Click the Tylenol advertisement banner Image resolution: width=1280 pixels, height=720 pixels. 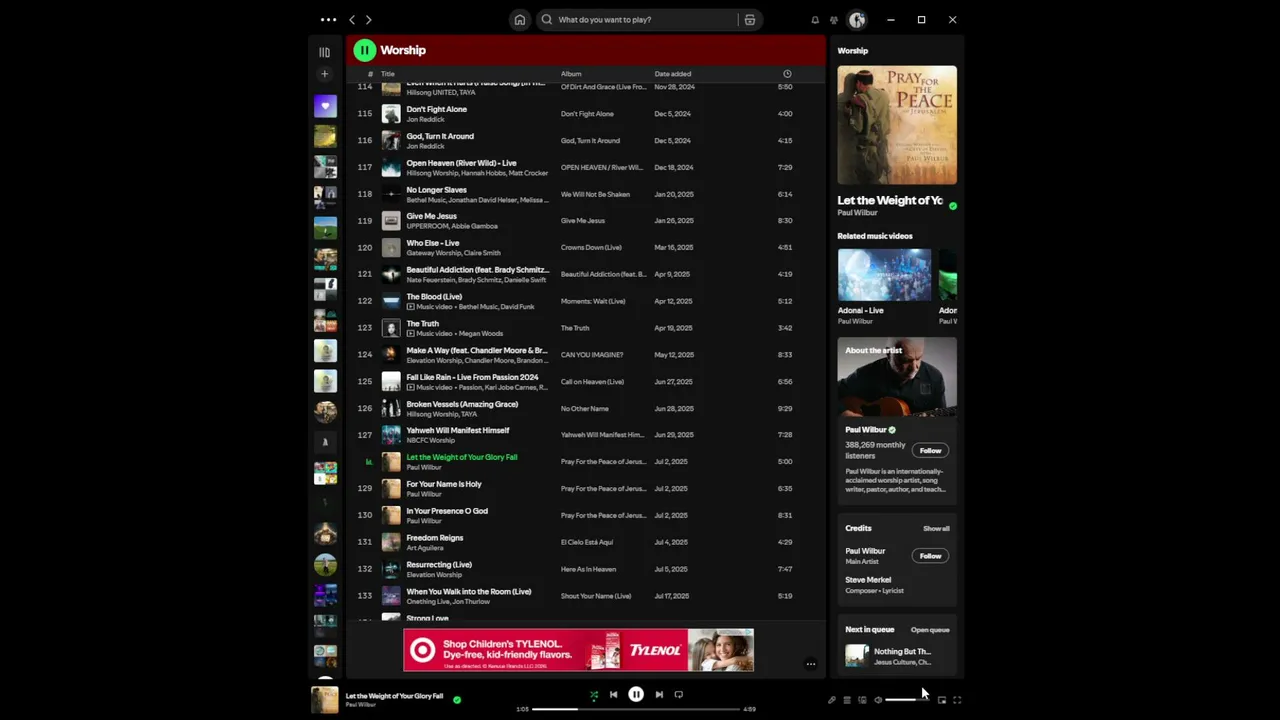(x=578, y=650)
